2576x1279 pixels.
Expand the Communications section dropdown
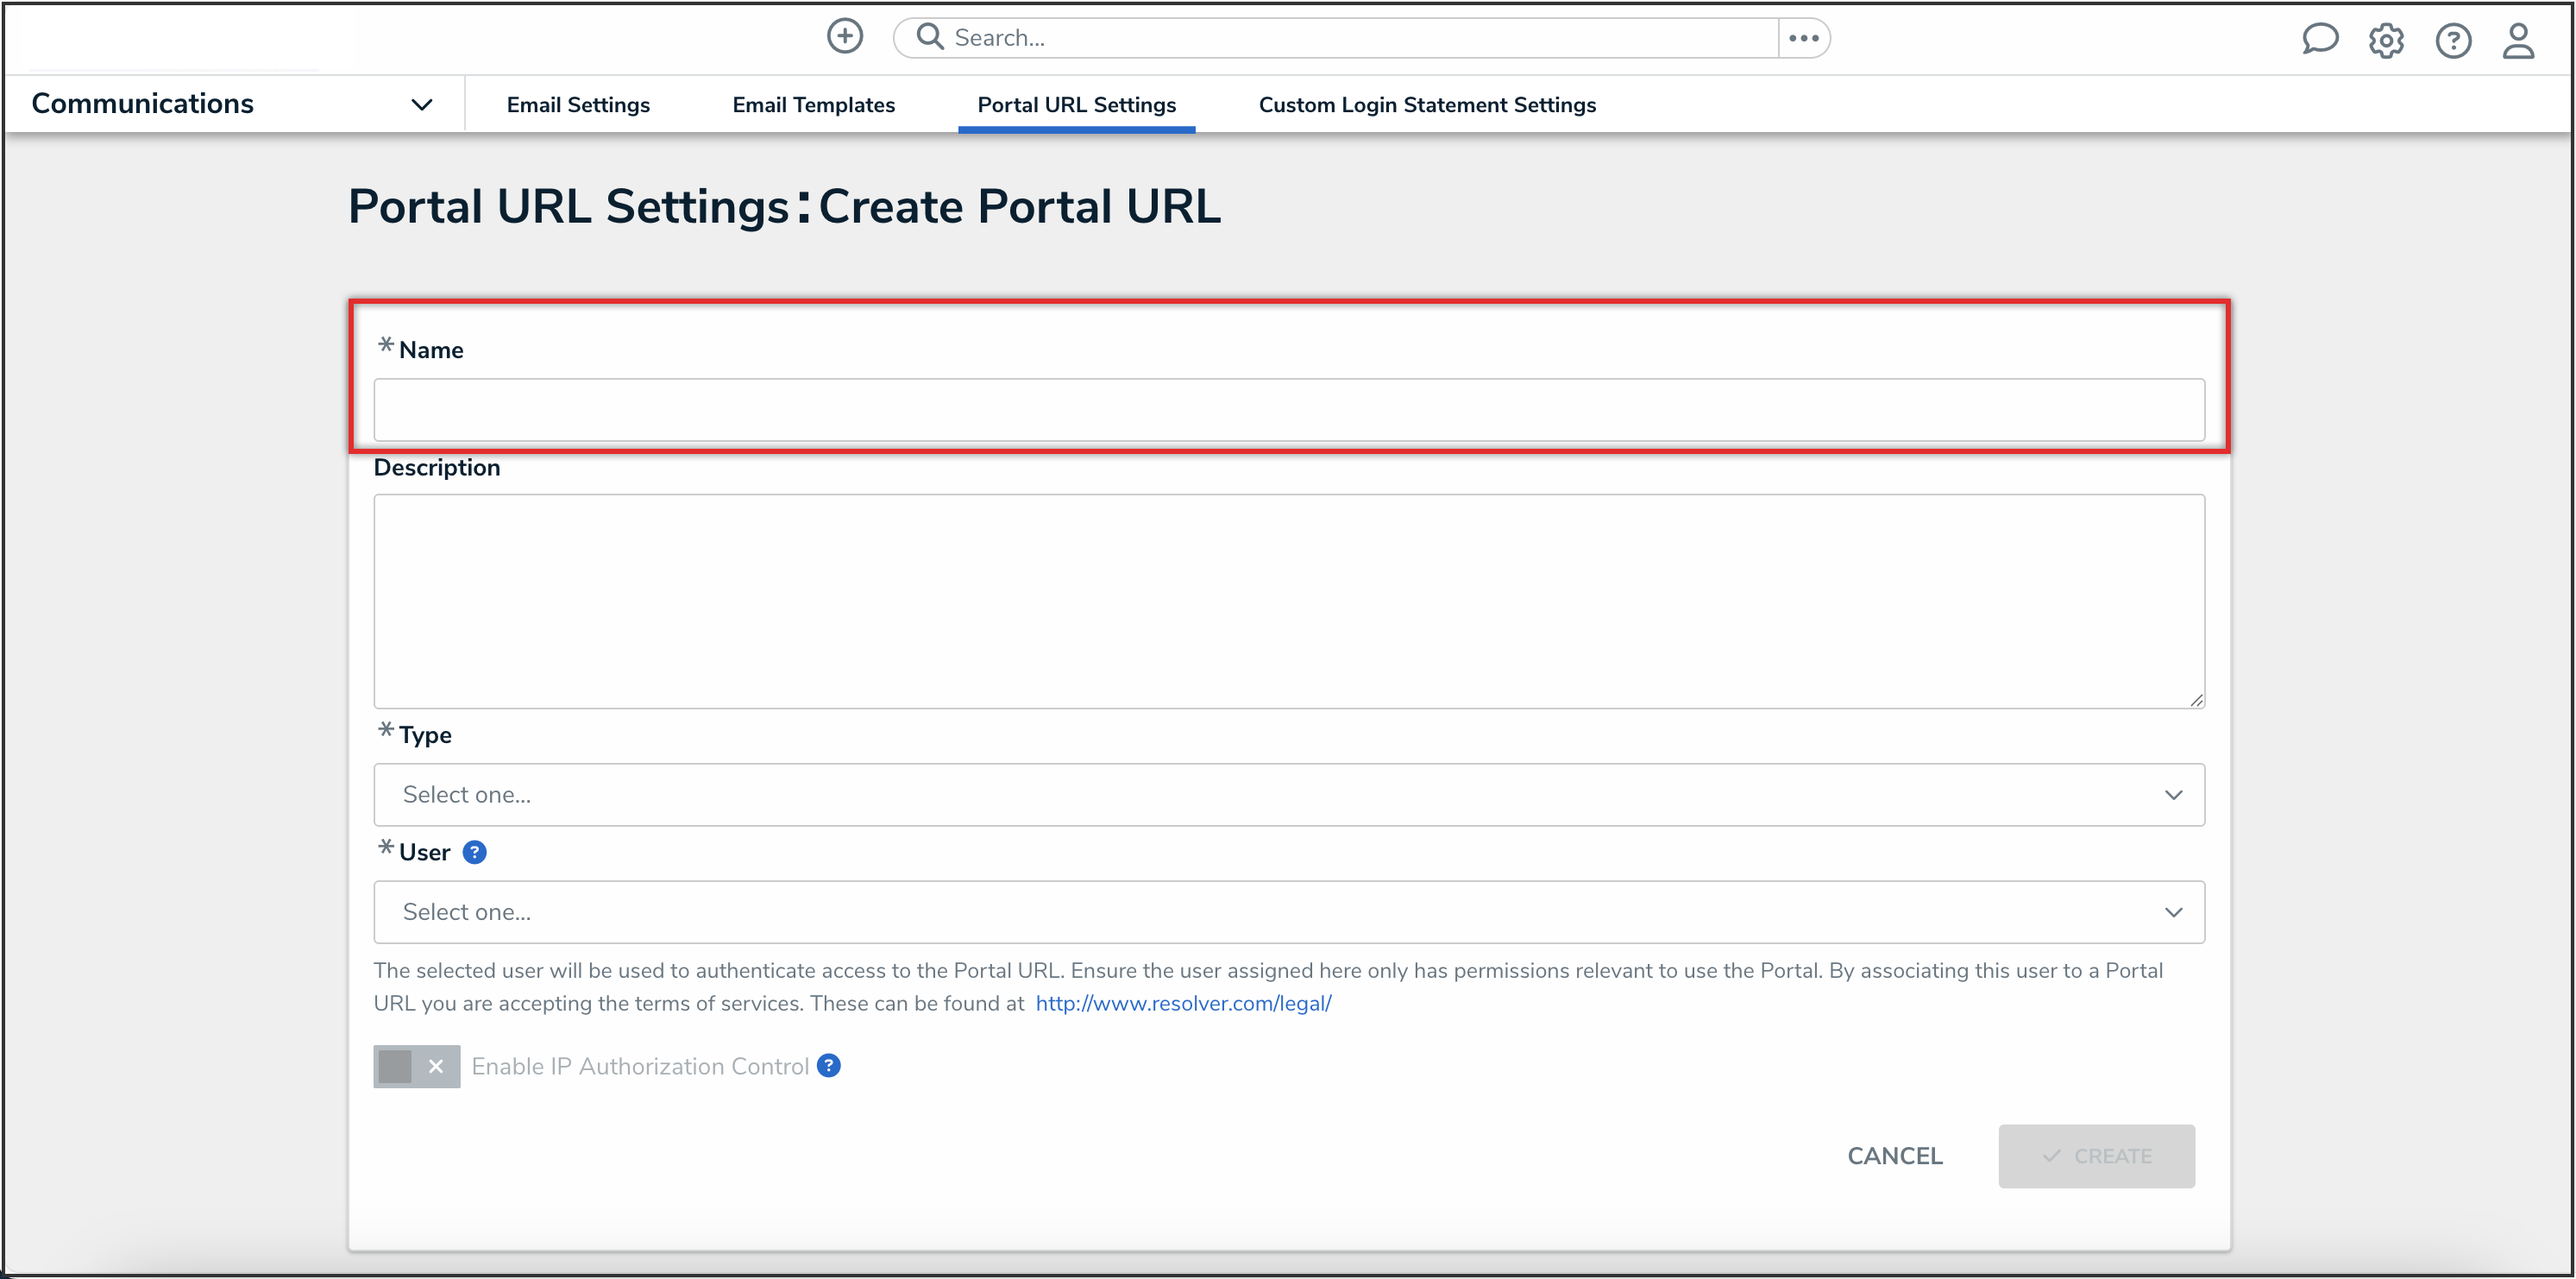422,104
